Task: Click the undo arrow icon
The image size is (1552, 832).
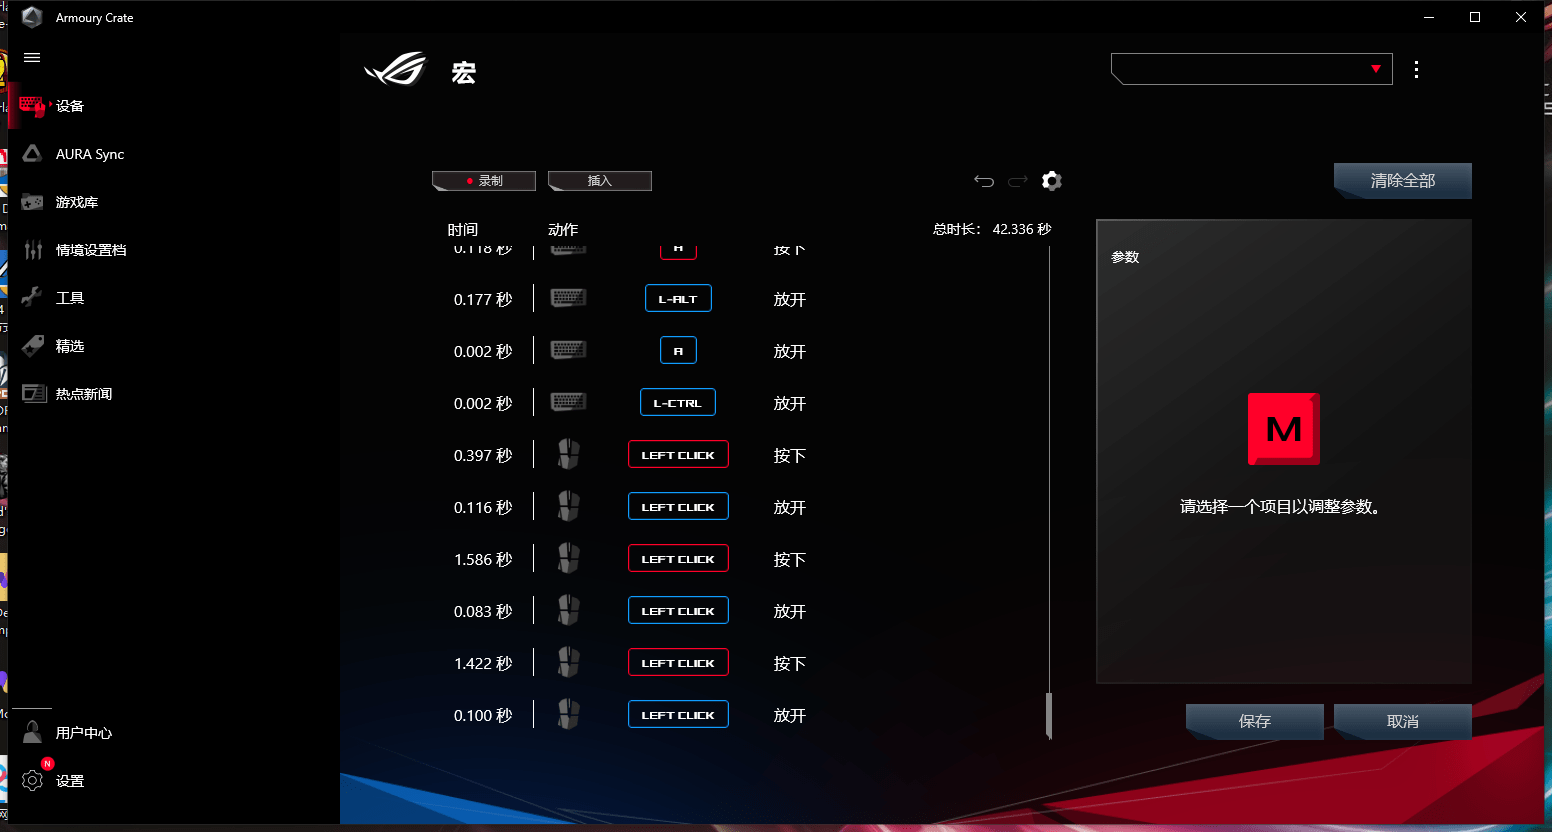Action: point(984,181)
